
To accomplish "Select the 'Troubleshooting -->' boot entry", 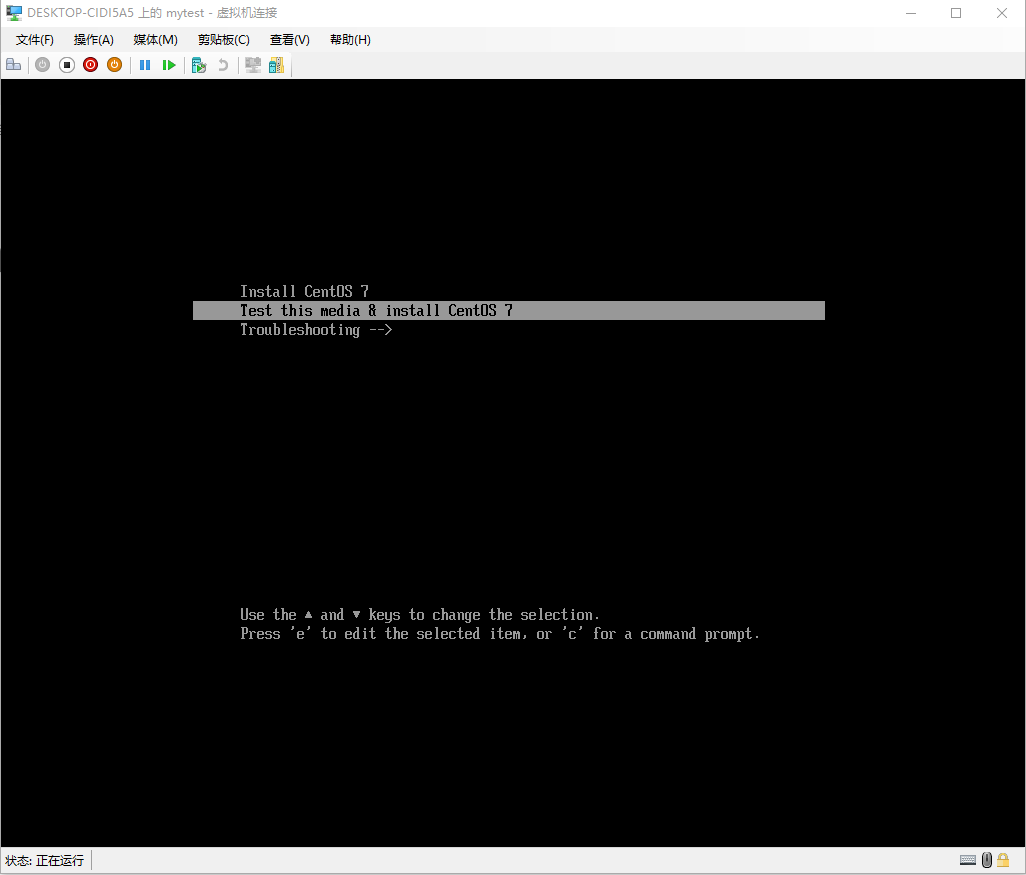I will (x=316, y=330).
